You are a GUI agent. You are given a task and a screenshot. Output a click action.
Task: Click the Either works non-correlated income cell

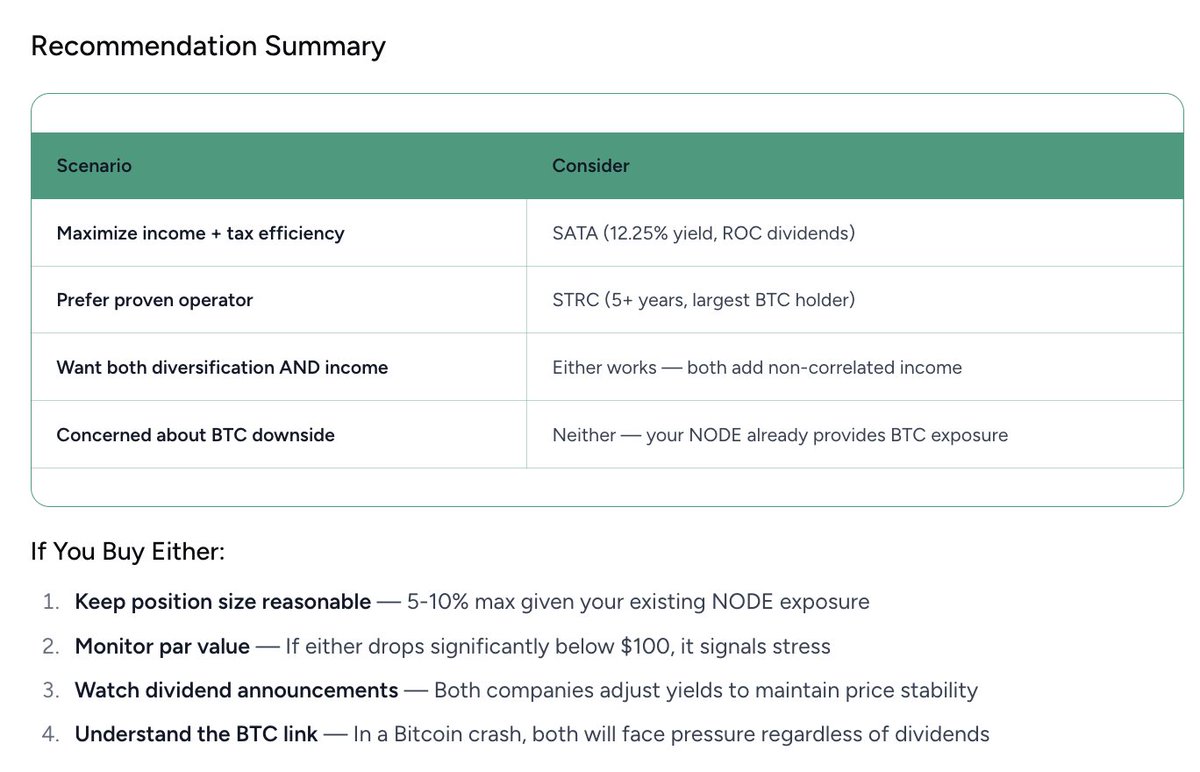[x=757, y=367]
